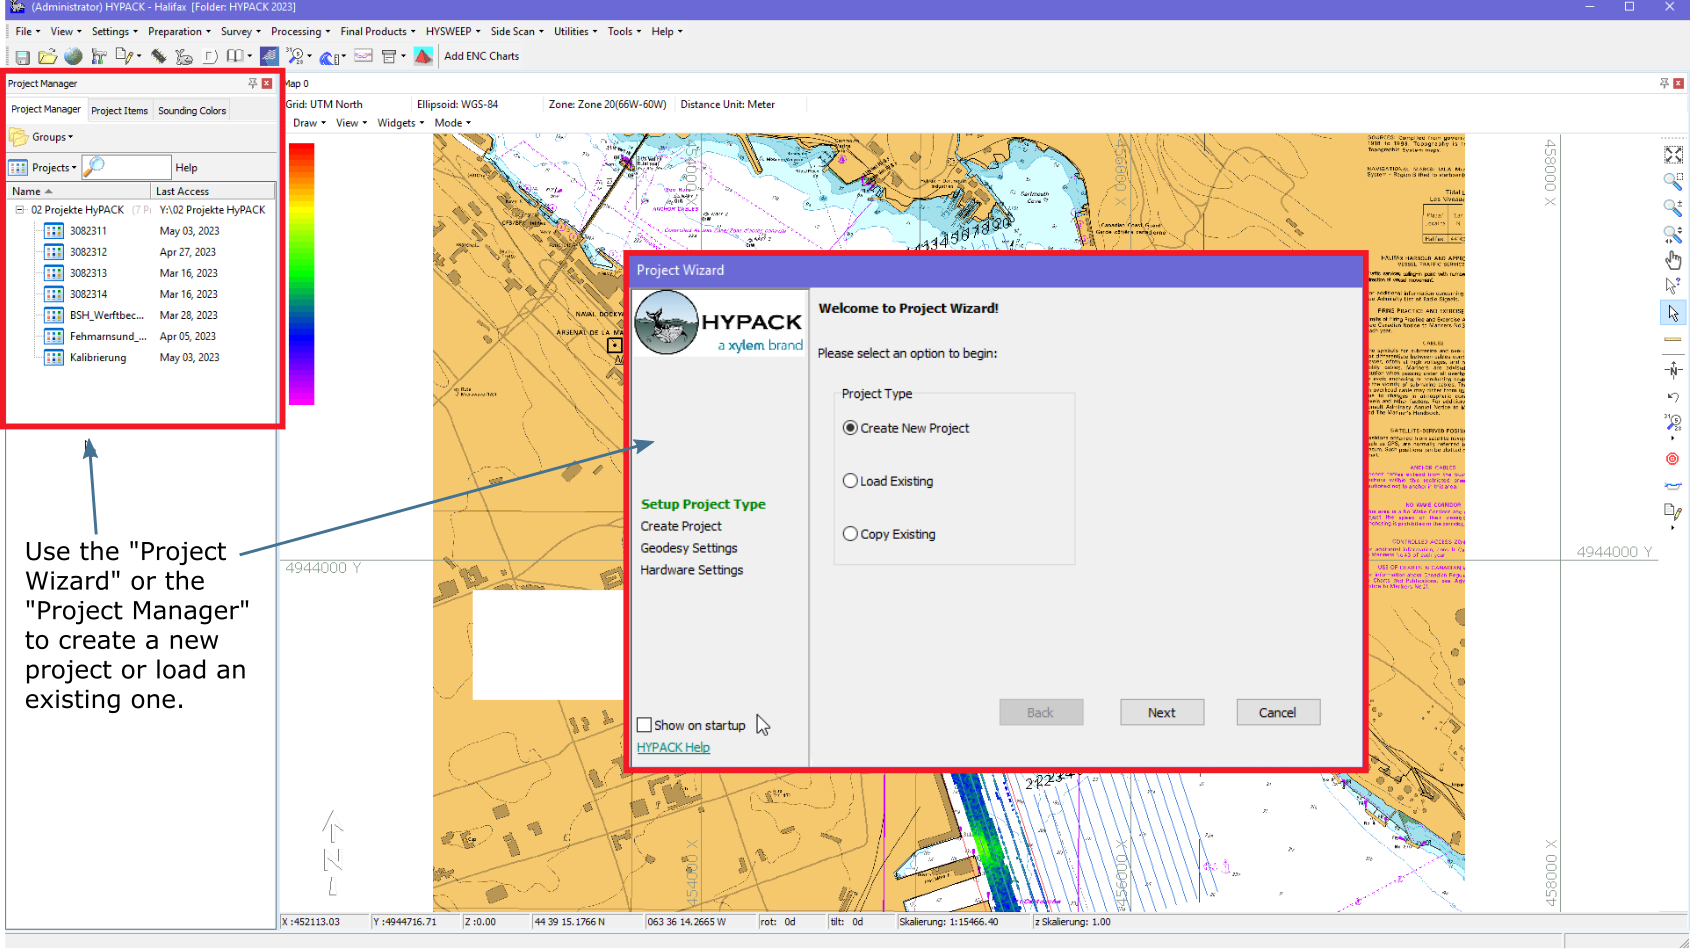Screen dimensions: 1690x949
Task: Open the Widgets dropdown menu
Action: (400, 123)
